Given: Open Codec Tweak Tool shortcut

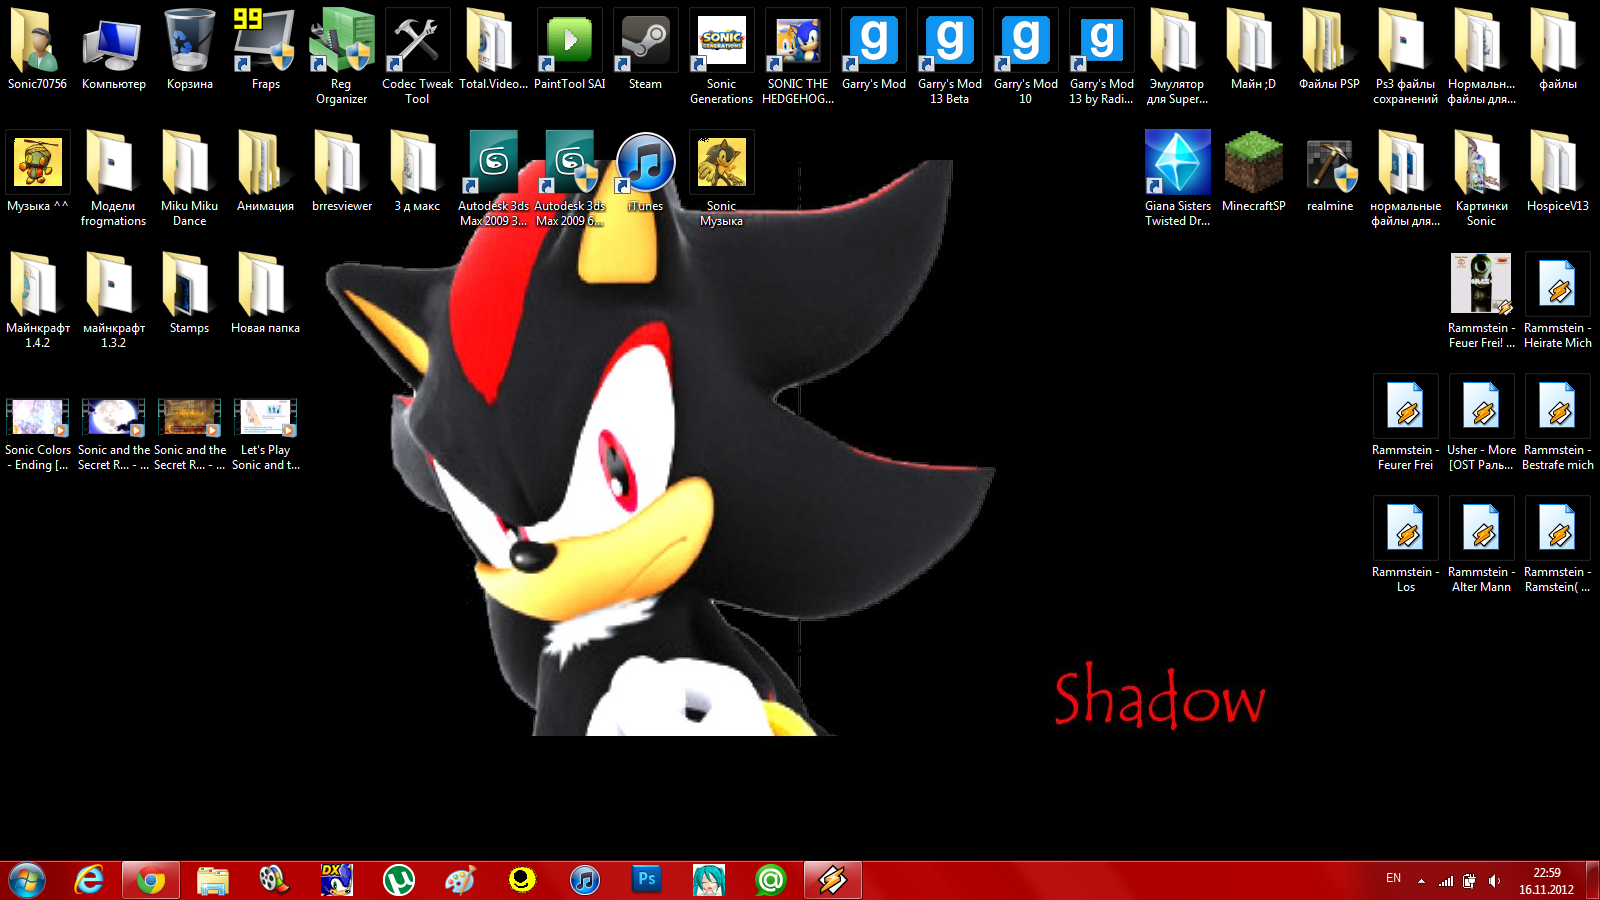Looking at the screenshot, I should tap(417, 56).
